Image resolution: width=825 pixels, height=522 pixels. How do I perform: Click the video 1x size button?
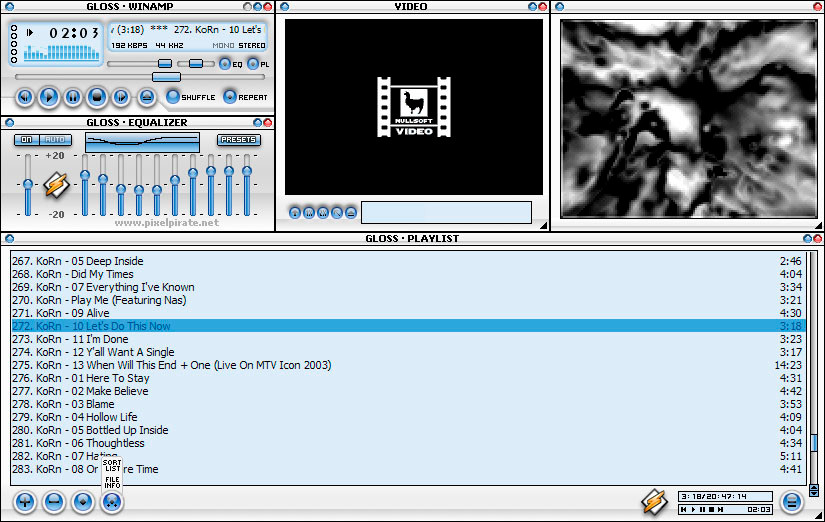pyautogui.click(x=309, y=213)
